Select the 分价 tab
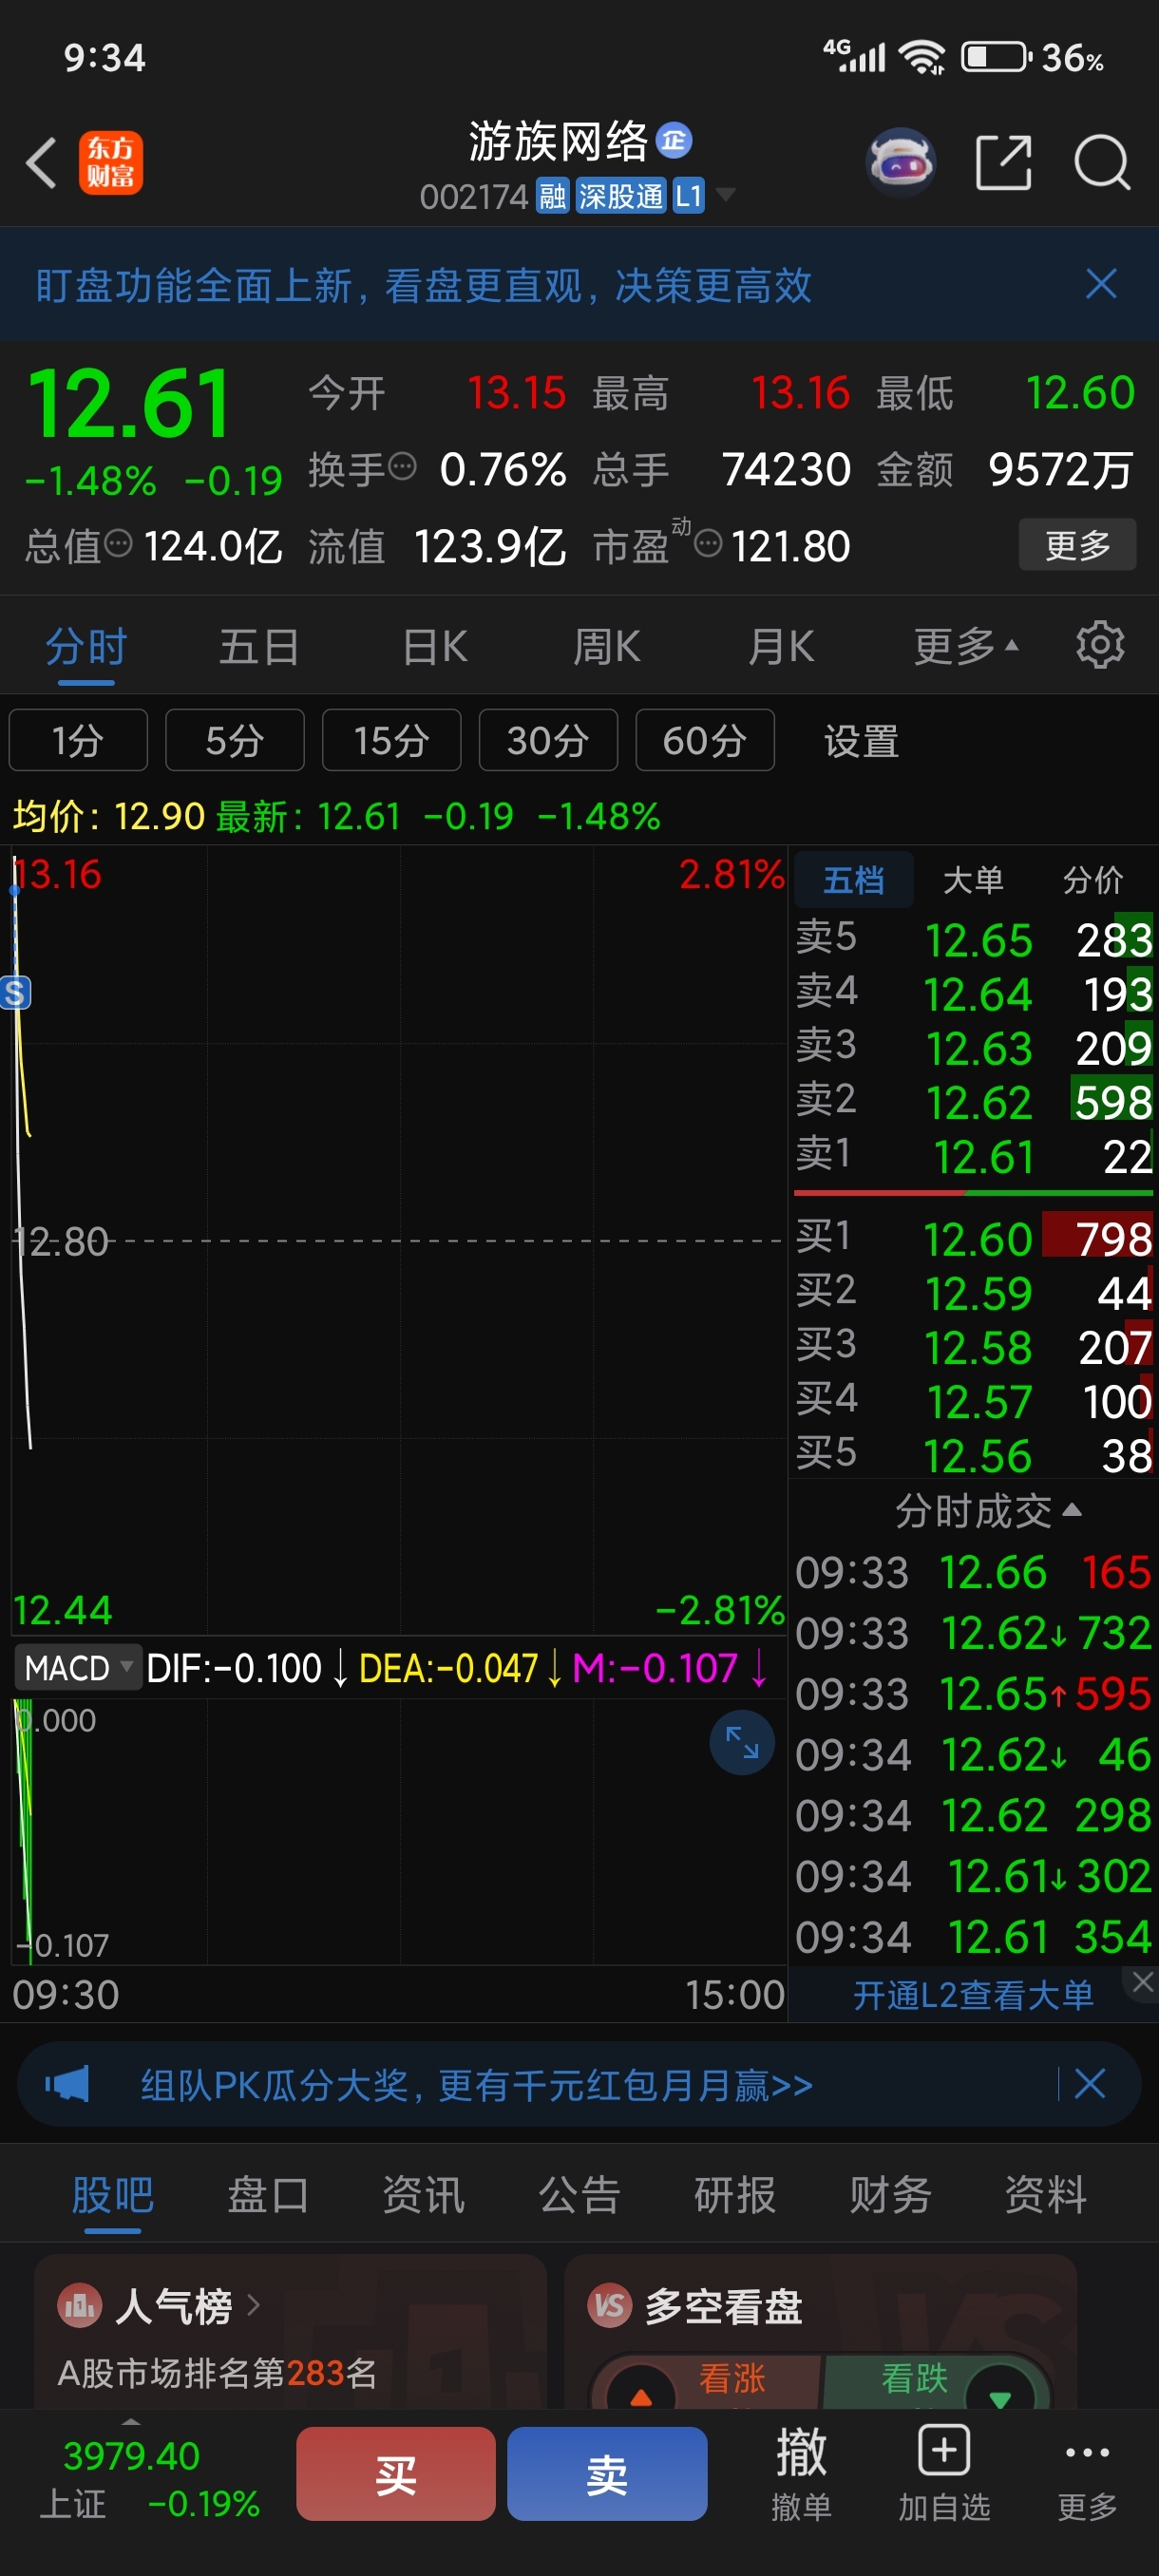Image resolution: width=1159 pixels, height=2576 pixels. 1093,880
